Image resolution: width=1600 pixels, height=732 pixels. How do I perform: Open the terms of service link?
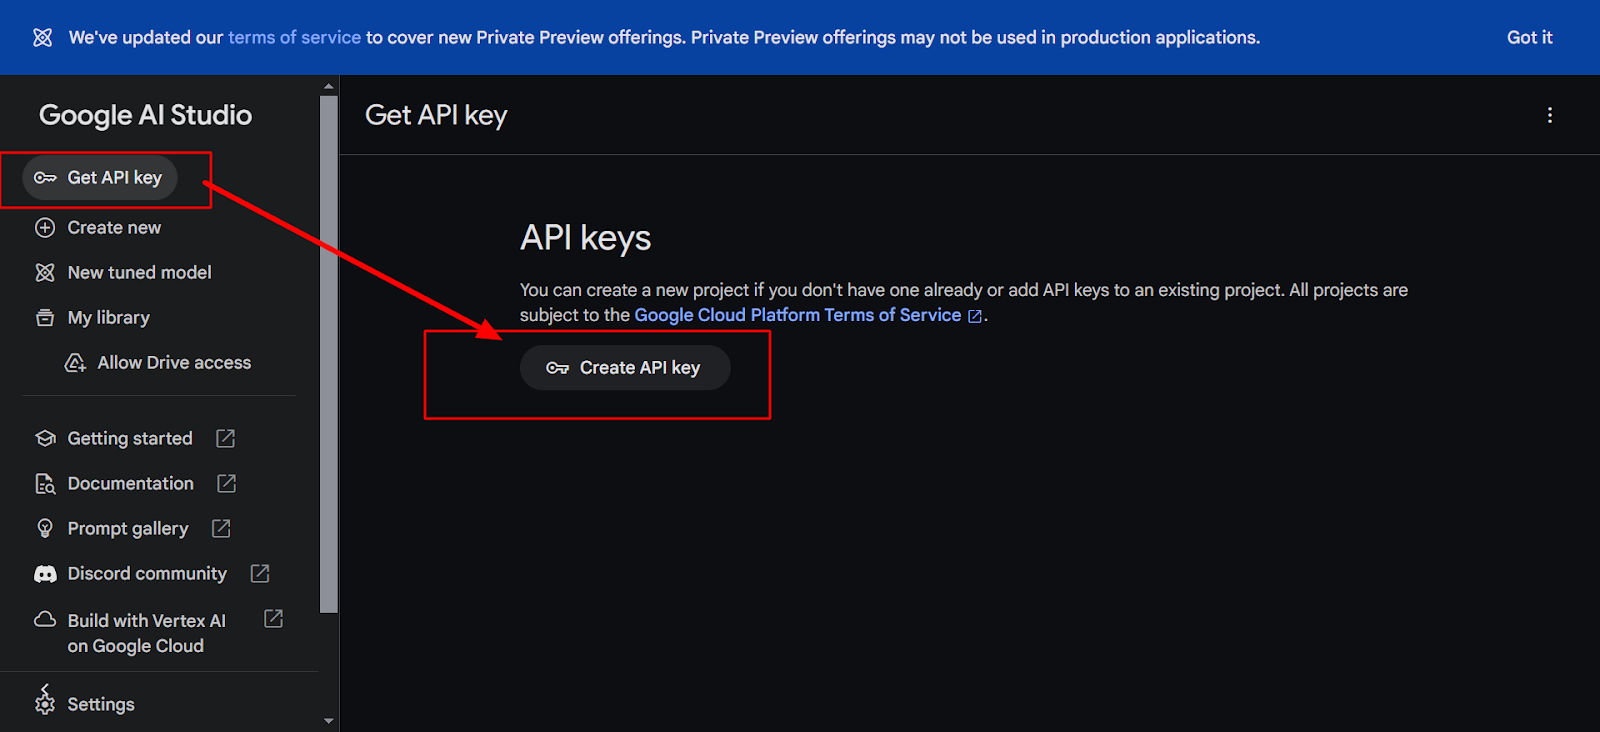coord(294,37)
